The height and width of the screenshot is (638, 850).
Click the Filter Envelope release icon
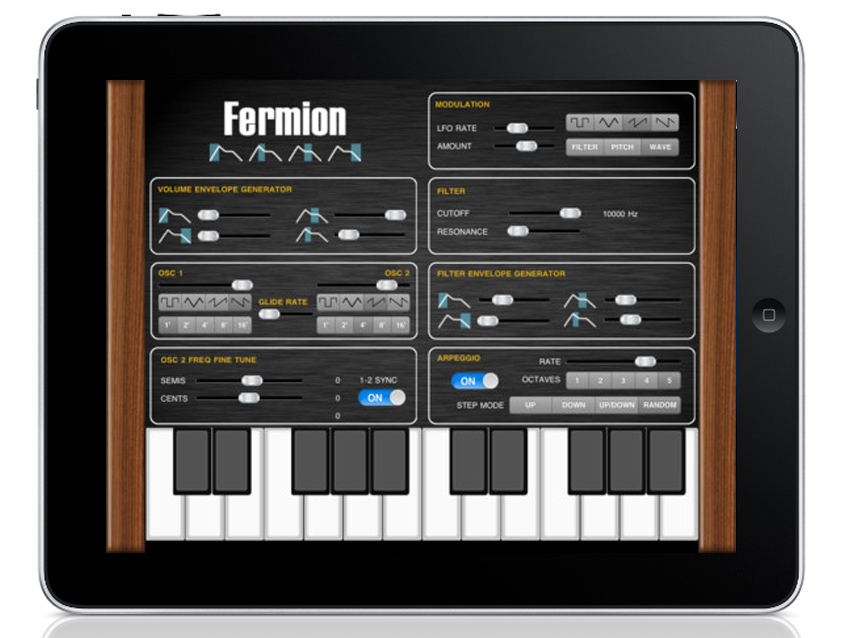coord(454,321)
